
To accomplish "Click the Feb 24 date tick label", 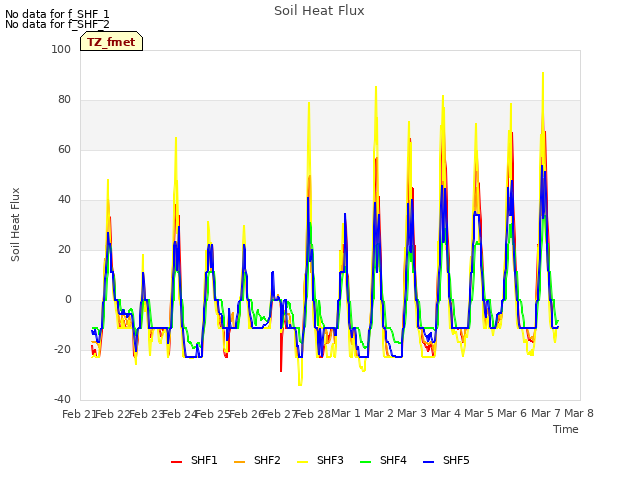I will coord(180,414).
